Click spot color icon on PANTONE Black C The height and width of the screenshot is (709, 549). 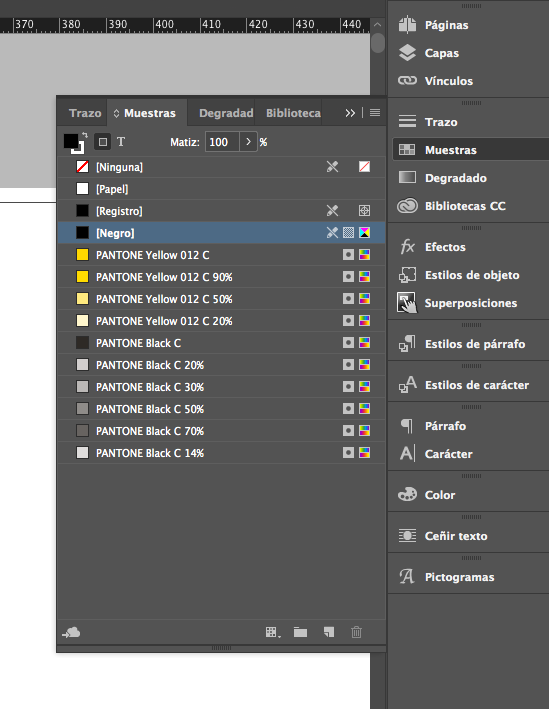tap(348, 343)
